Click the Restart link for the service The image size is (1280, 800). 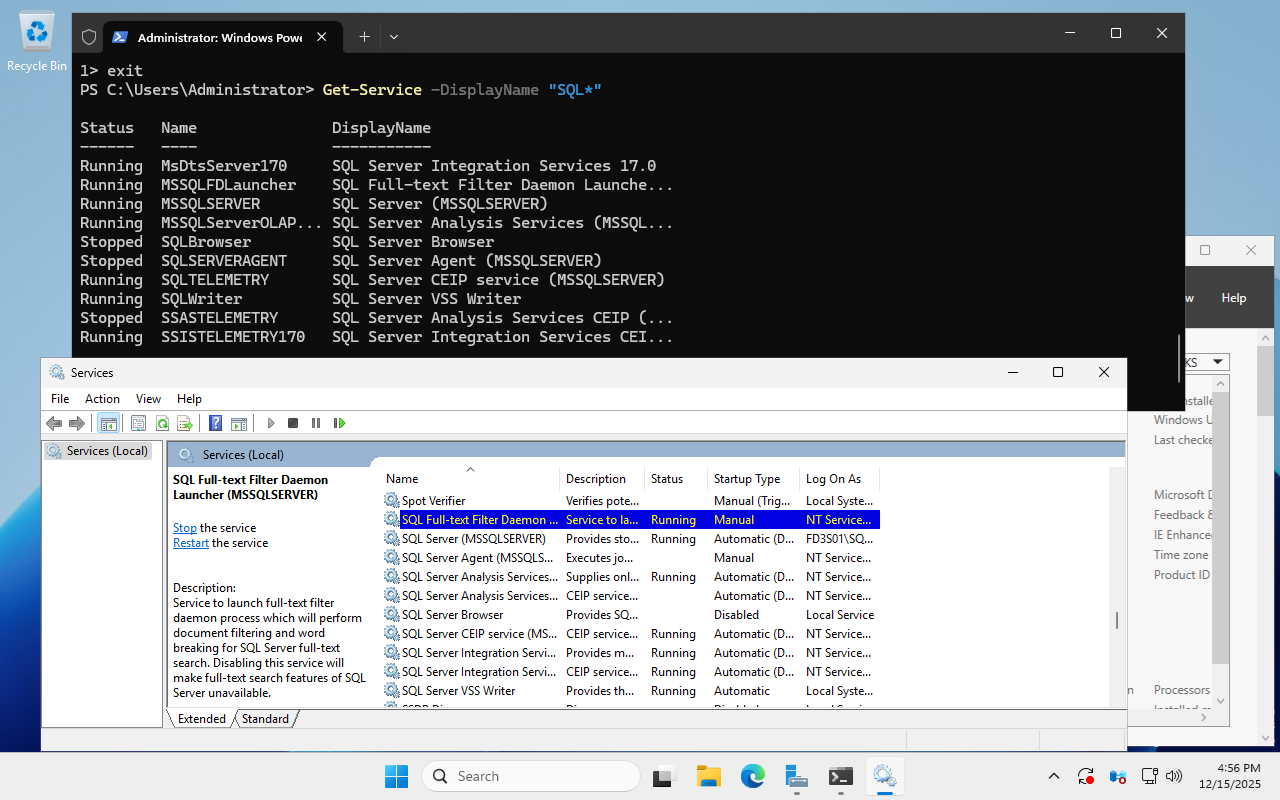tap(190, 542)
